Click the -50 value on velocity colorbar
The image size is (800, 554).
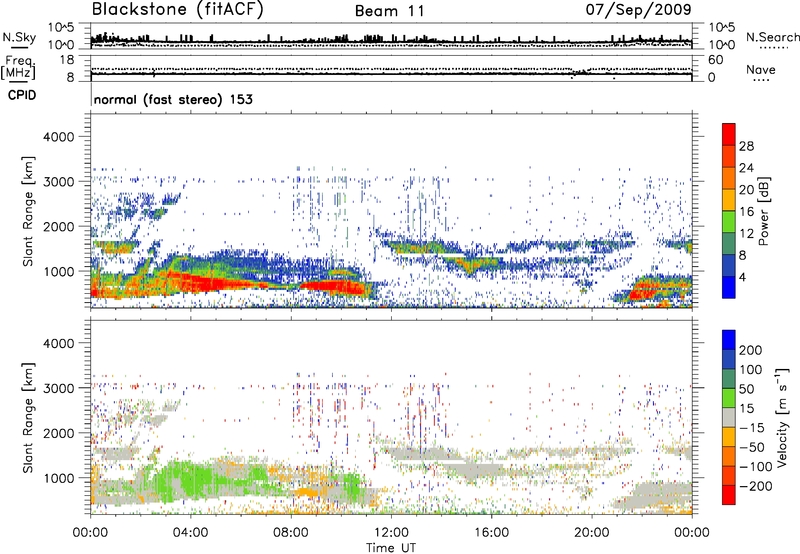[753, 447]
